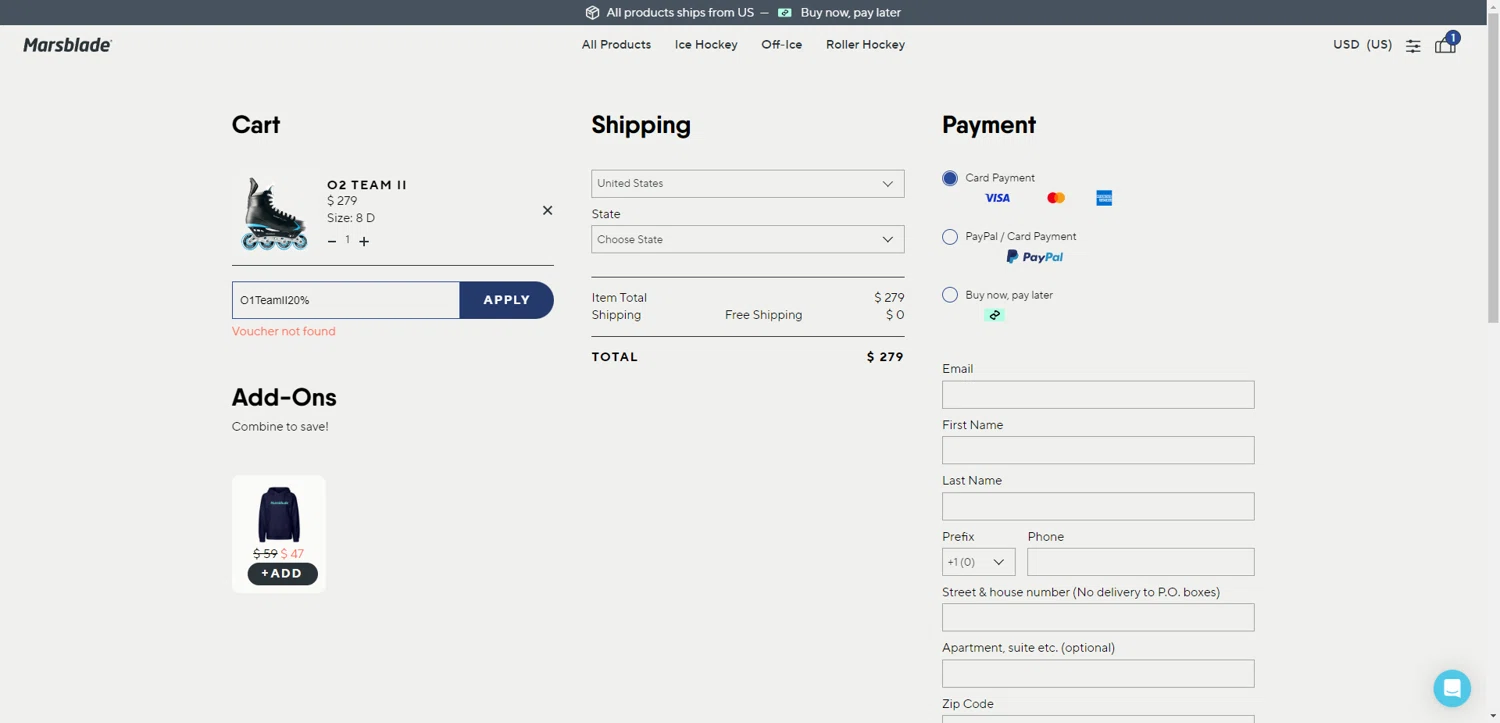Open the shopping cart bag icon
The height and width of the screenshot is (723, 1500).
pos(1445,45)
